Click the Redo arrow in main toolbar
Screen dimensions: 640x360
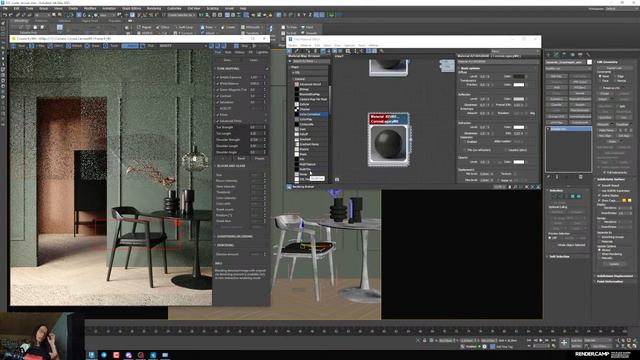coord(11,15)
